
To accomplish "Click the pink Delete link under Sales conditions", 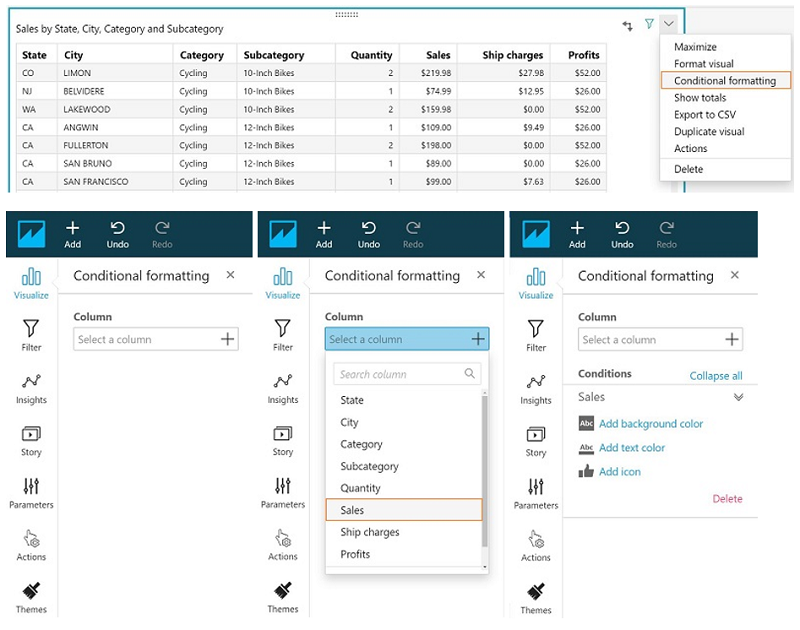I will 728,498.
